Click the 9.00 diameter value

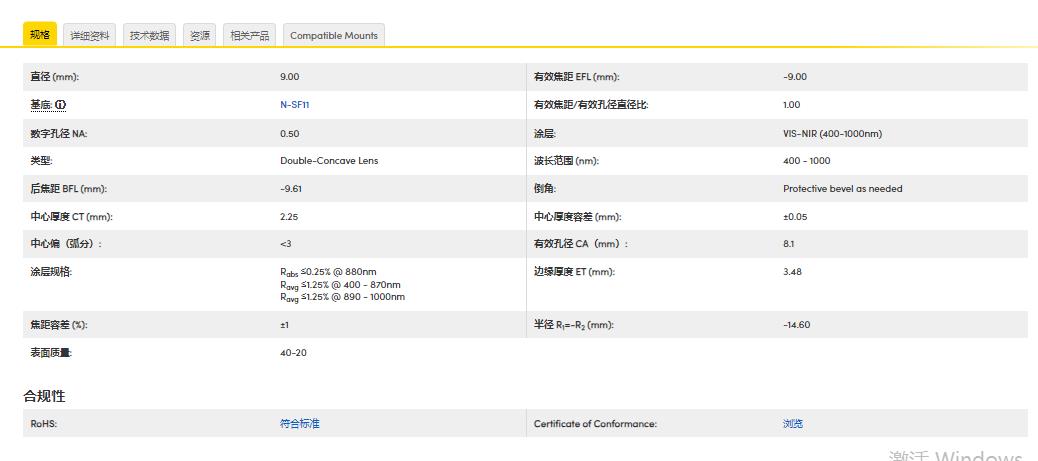coord(289,77)
